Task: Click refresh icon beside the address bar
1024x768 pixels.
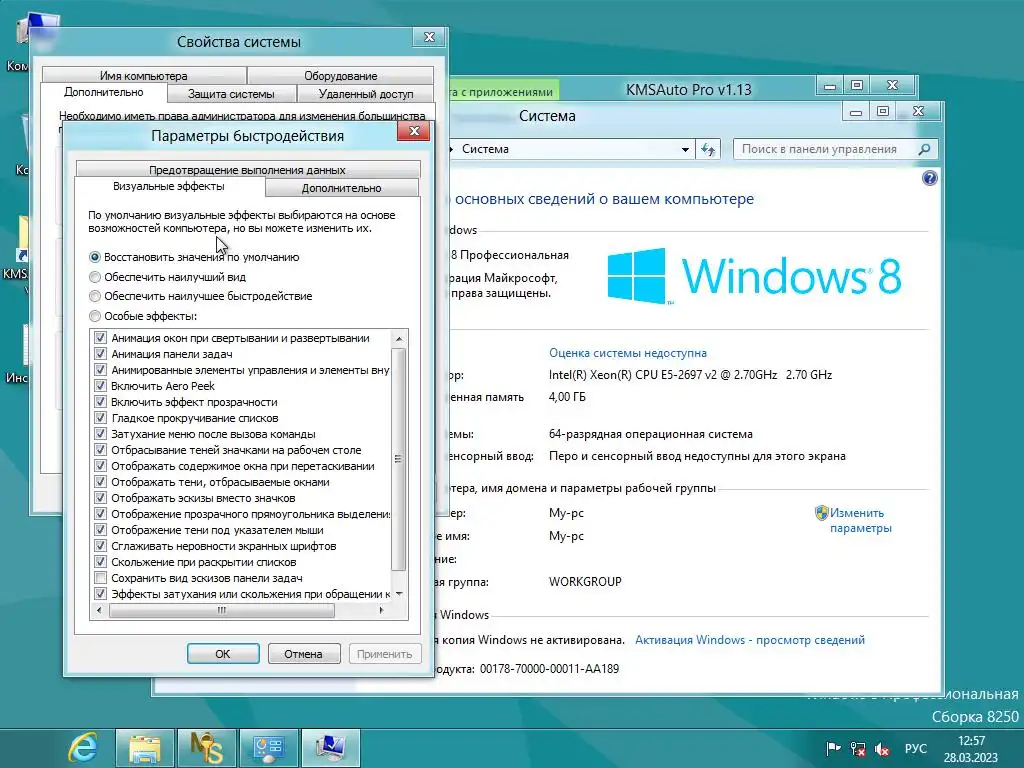Action: (x=708, y=150)
